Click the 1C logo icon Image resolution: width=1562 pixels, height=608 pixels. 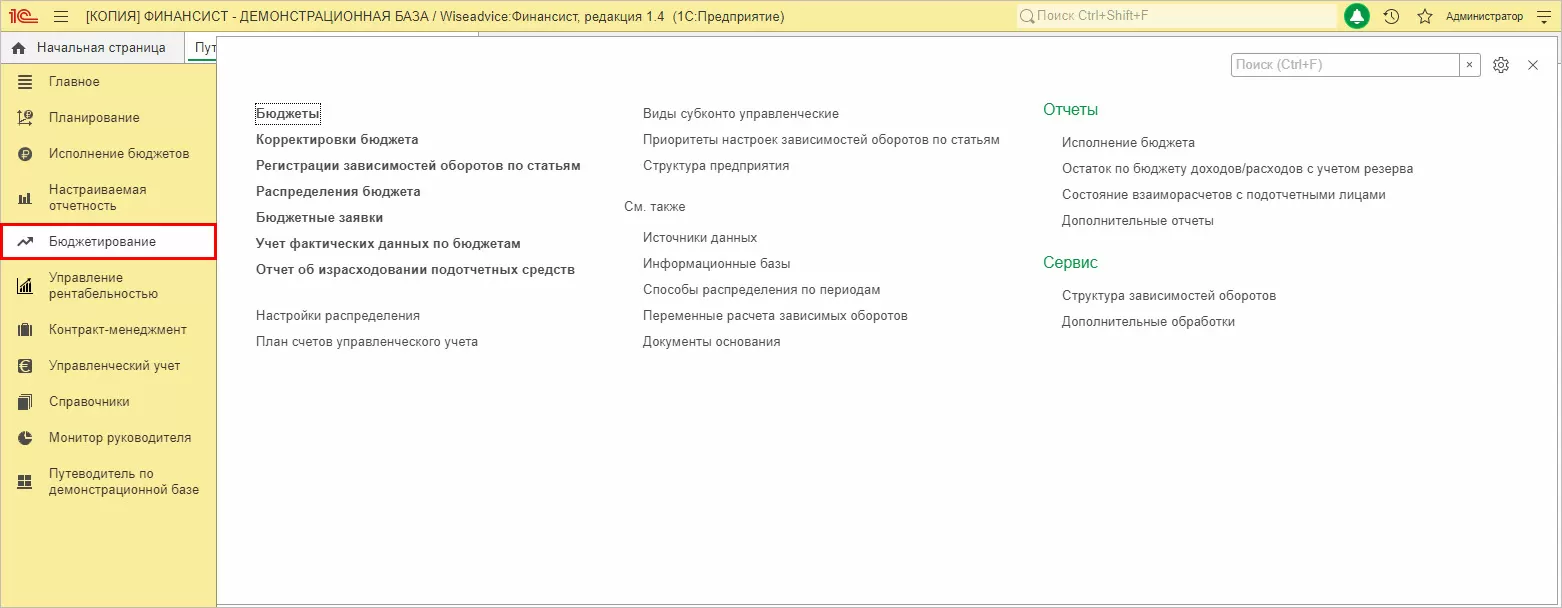(24, 16)
